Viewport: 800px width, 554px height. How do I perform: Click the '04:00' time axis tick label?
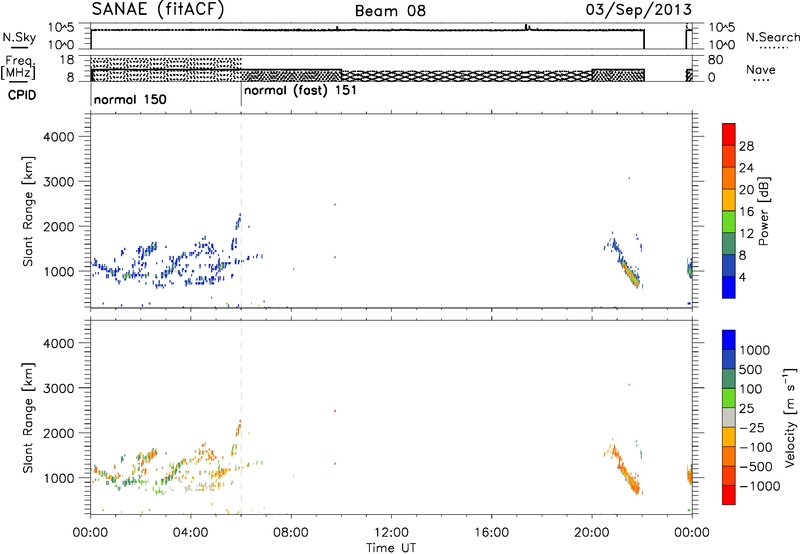tap(190, 533)
